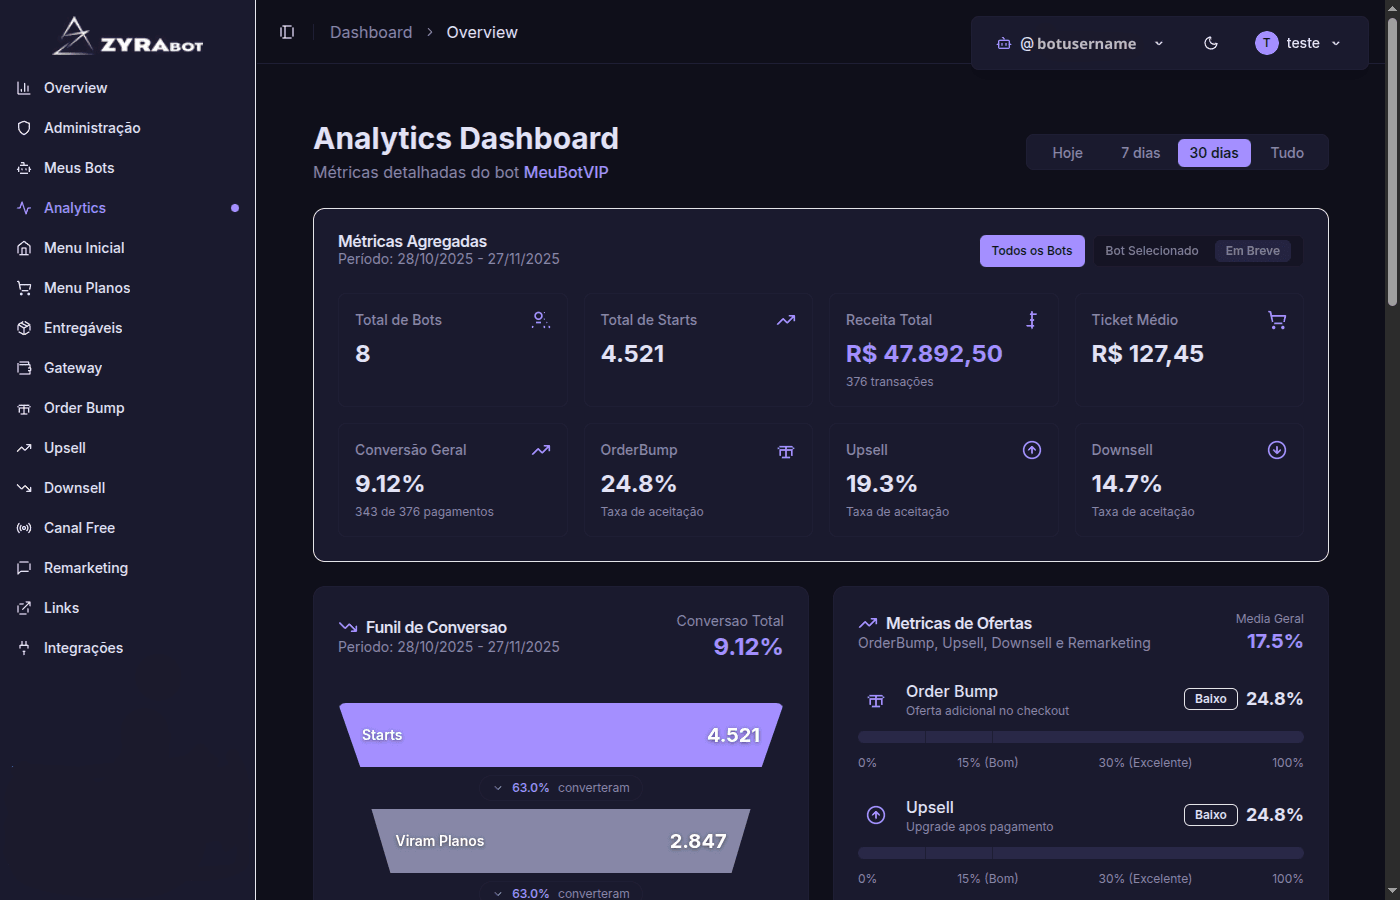Viewport: 1400px width, 900px height.
Task: Select the Upsell sidebar icon
Action: (x=22, y=447)
